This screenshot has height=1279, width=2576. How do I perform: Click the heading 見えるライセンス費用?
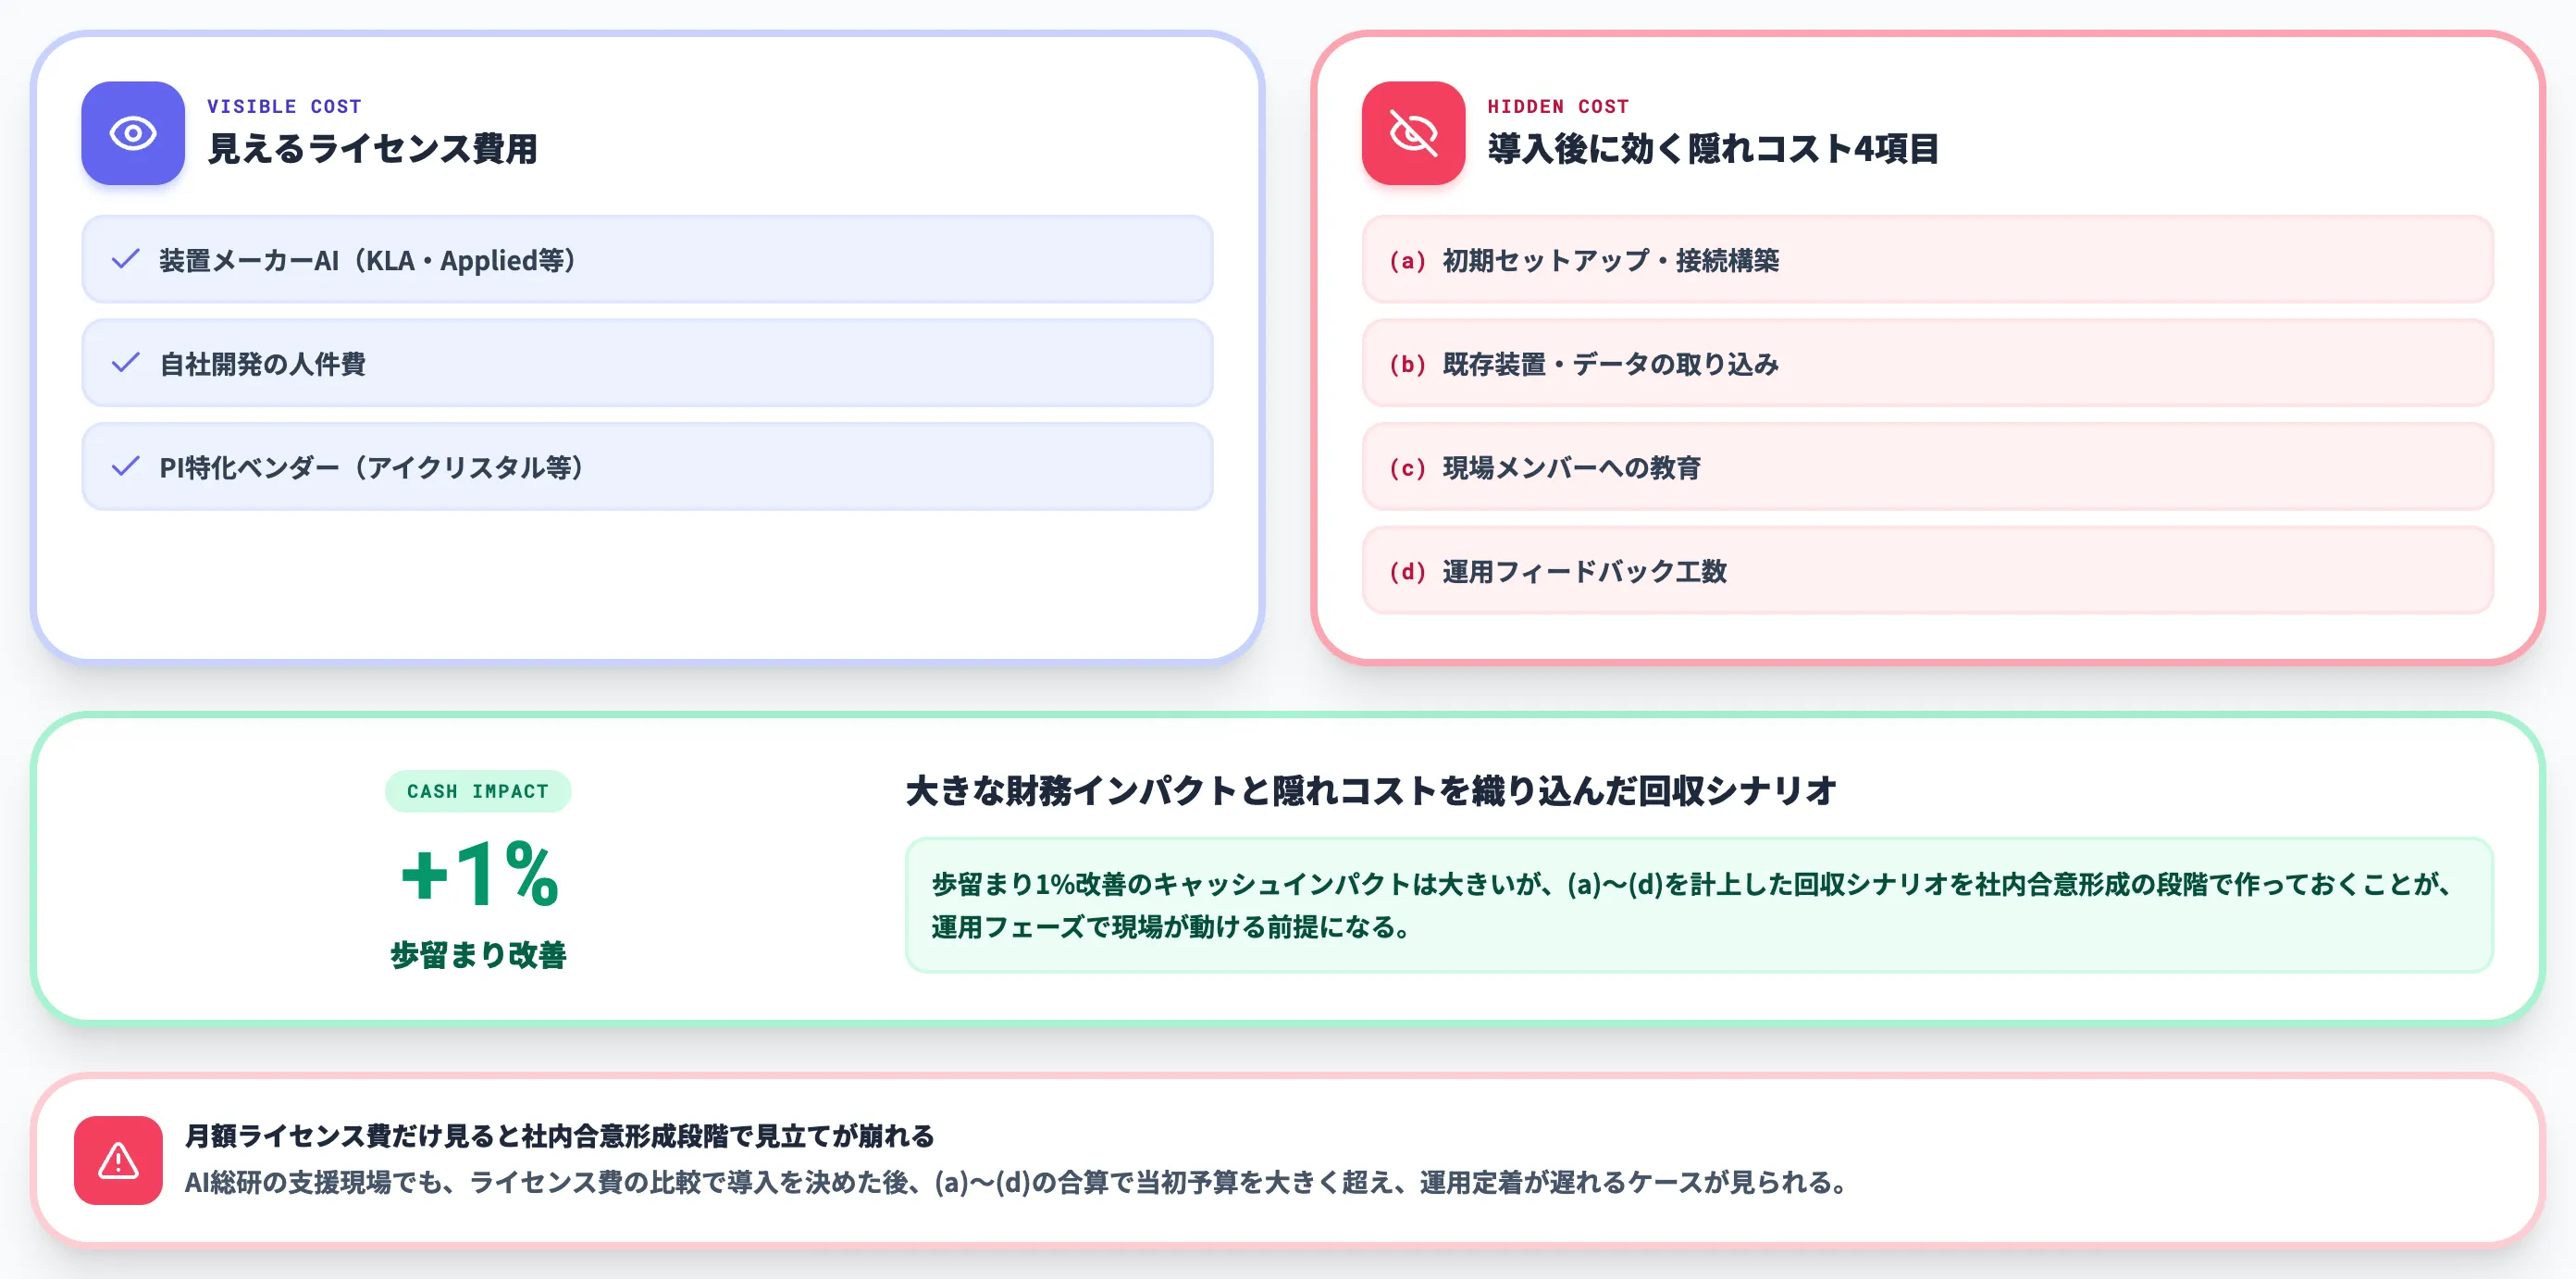pos(372,149)
